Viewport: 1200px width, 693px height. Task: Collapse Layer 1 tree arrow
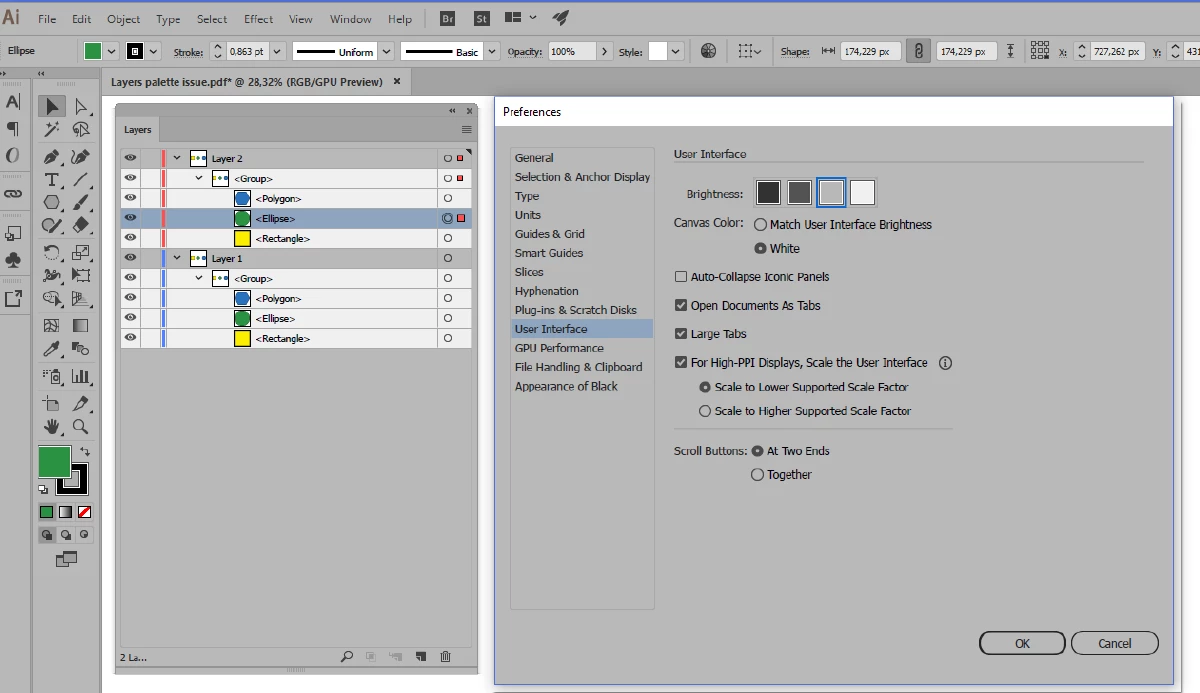point(177,258)
